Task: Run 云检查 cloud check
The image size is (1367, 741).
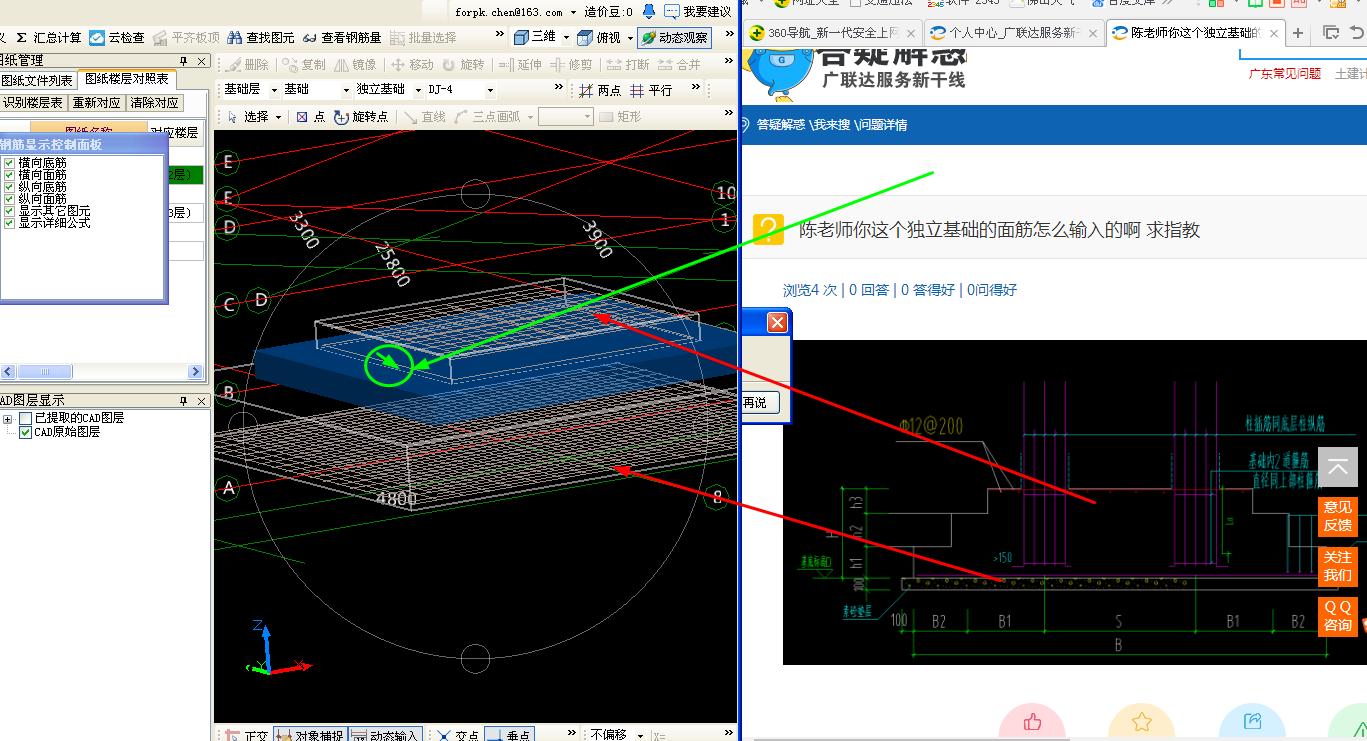Action: pyautogui.click(x=117, y=38)
